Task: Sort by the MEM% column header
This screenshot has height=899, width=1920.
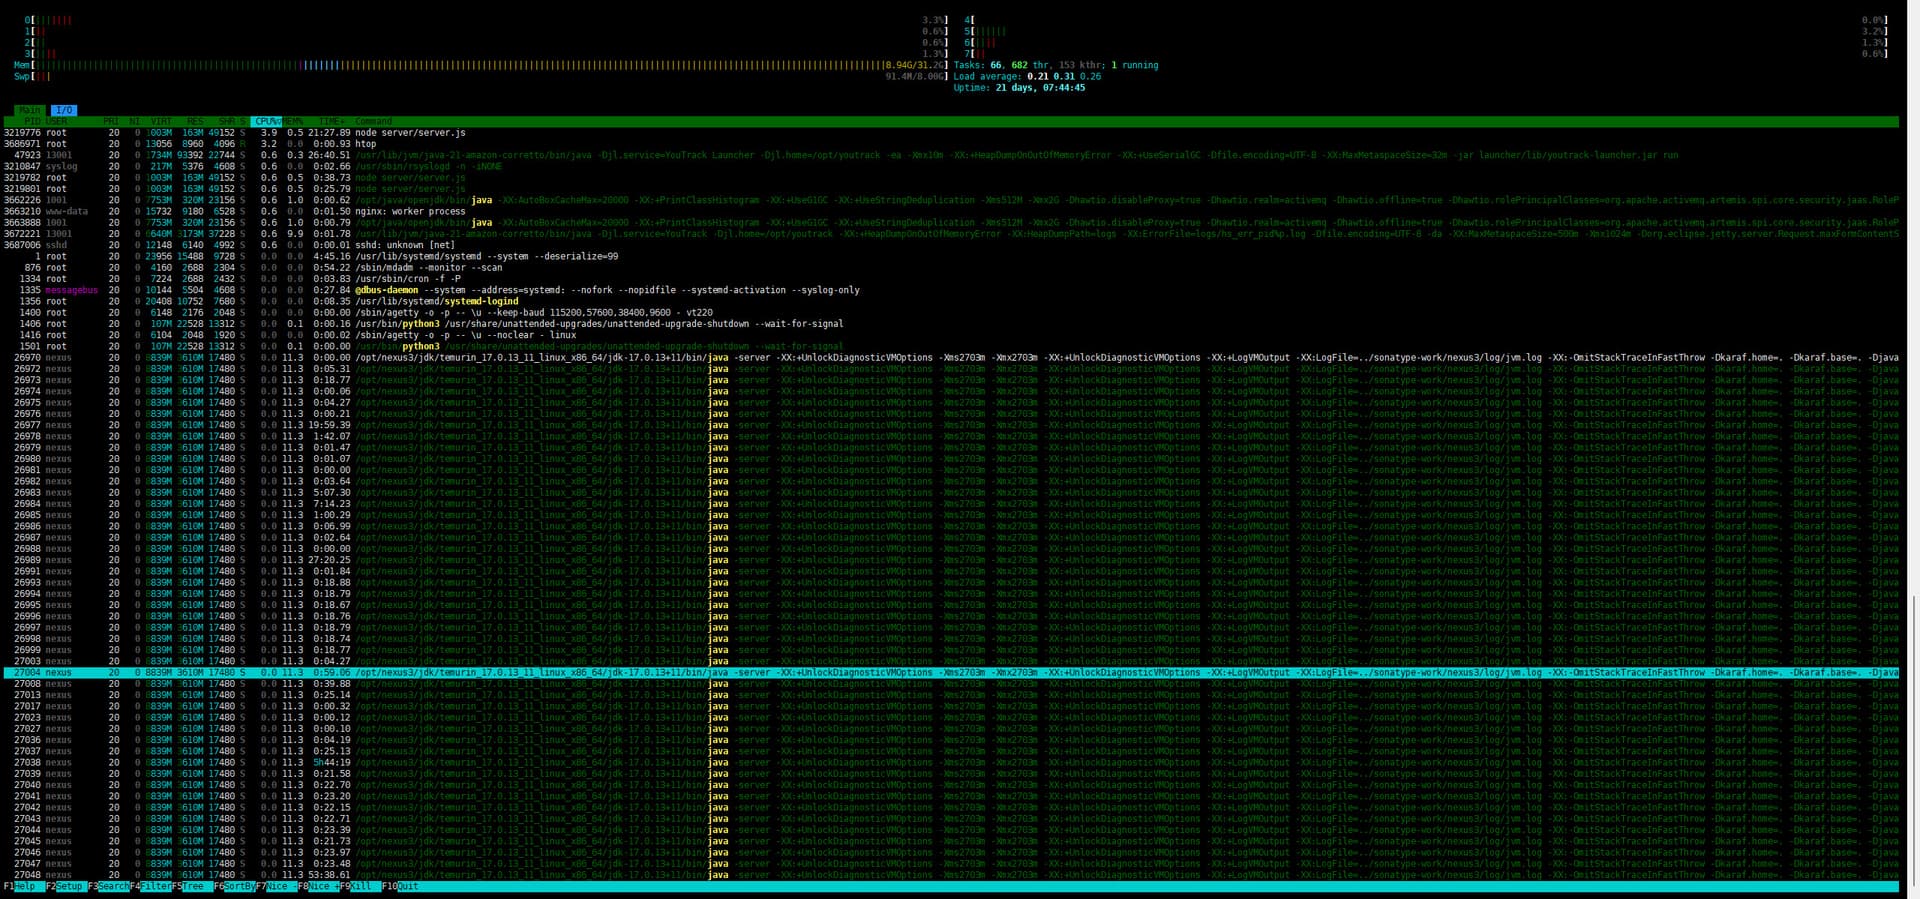Action: [293, 121]
